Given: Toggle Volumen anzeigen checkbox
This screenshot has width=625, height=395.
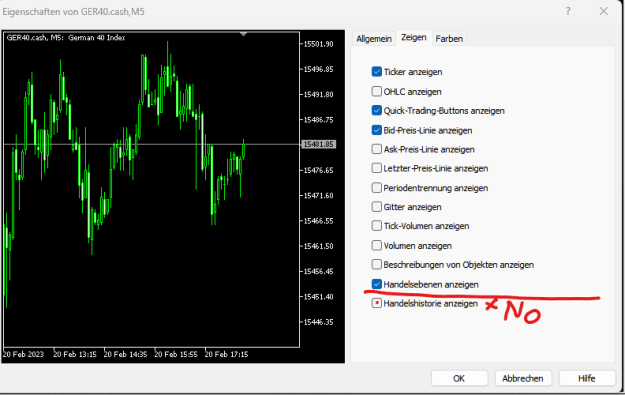Looking at the screenshot, I should click(376, 245).
